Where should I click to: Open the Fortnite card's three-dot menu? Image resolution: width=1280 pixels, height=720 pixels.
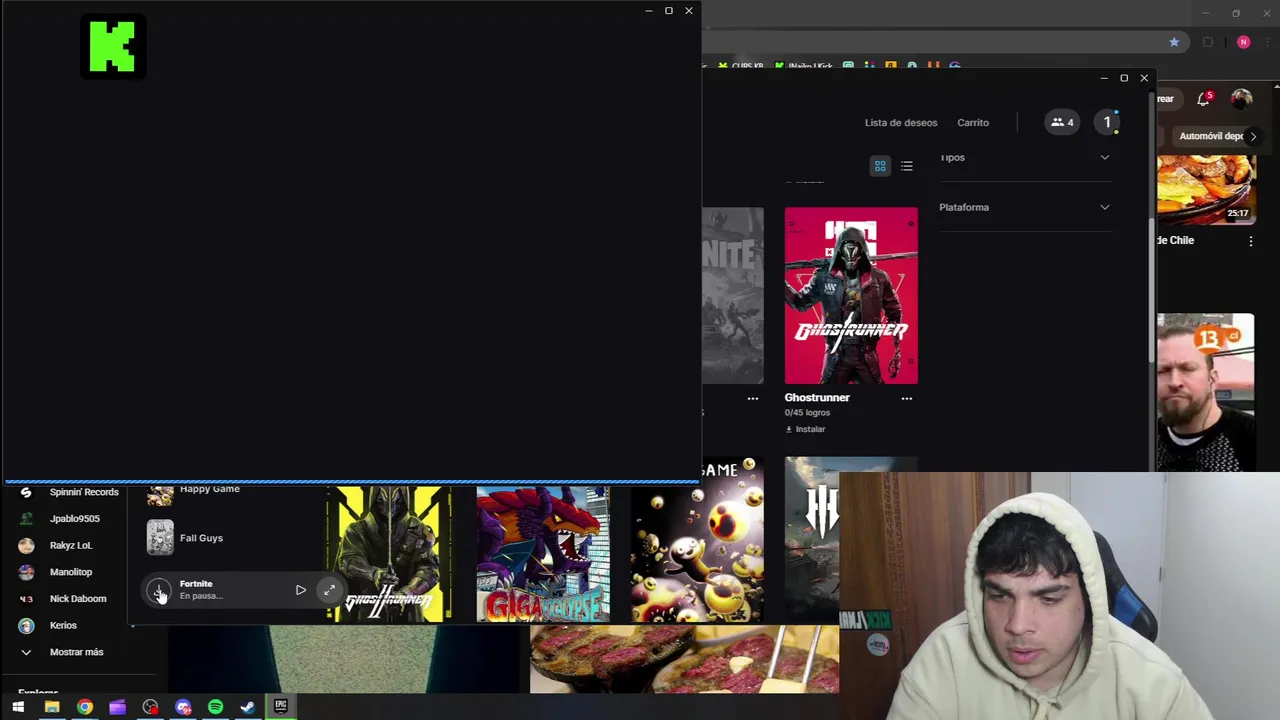[753, 398]
